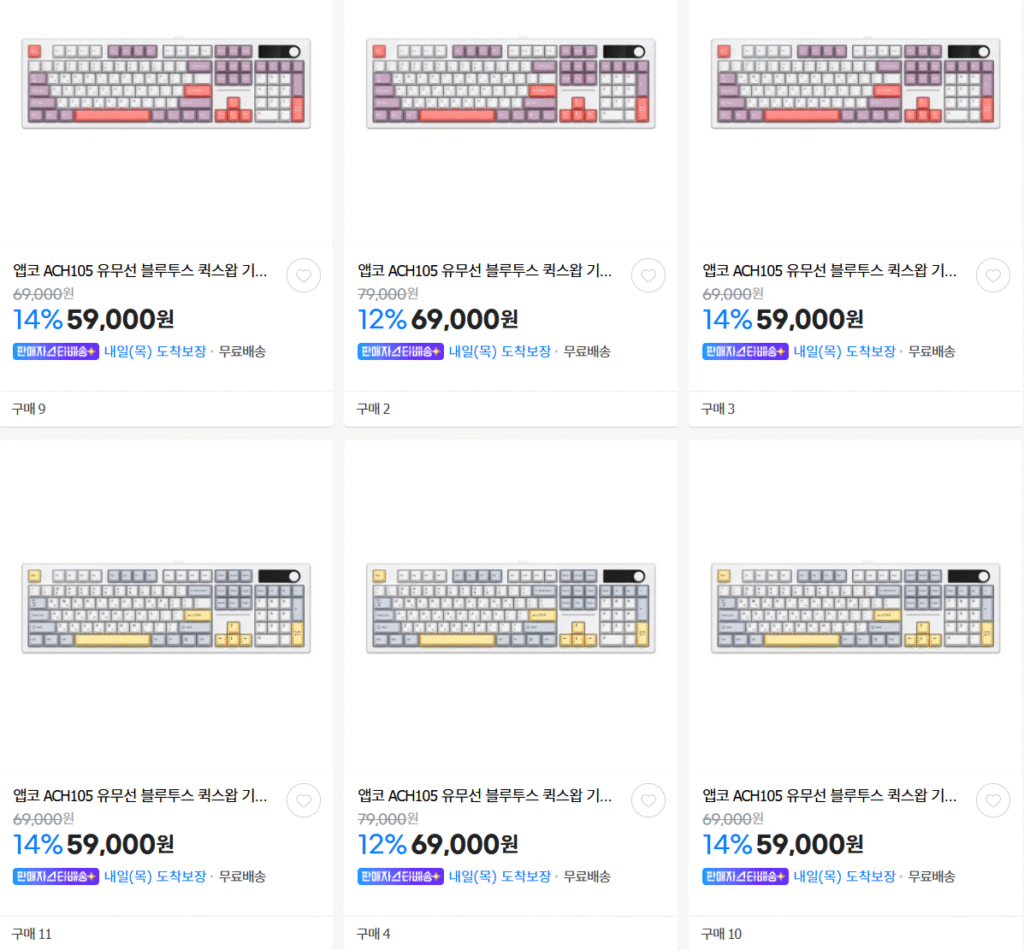Like the yellow keyboard showing 구매 10
The width and height of the screenshot is (1024, 950).
click(993, 800)
